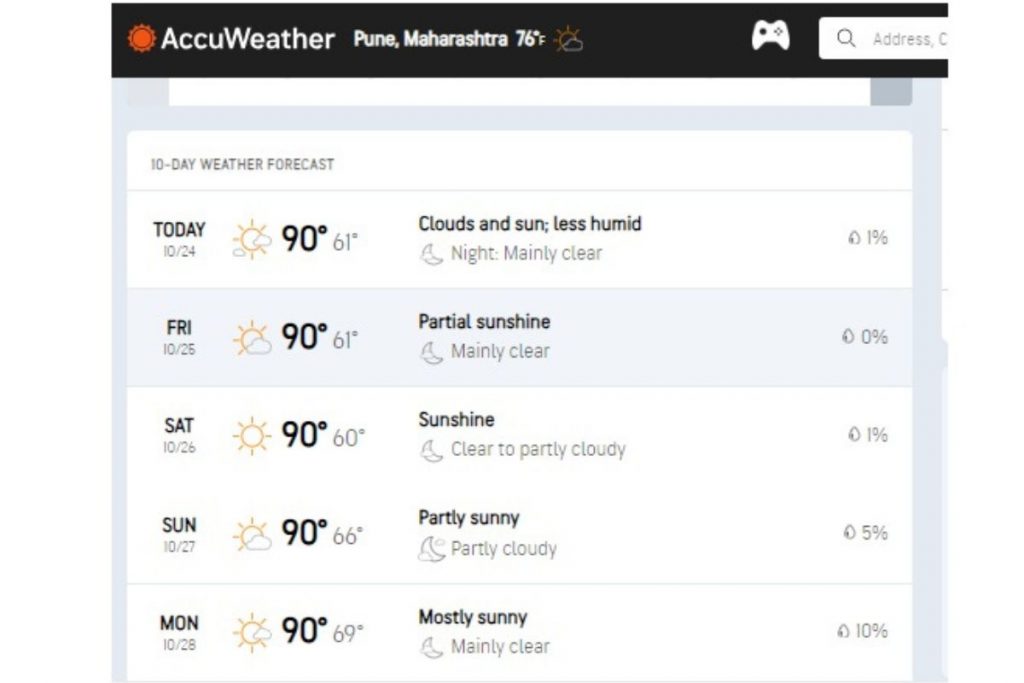Click Monday's raindrop precipitation icon
This screenshot has height=683, width=1024.
point(843,632)
